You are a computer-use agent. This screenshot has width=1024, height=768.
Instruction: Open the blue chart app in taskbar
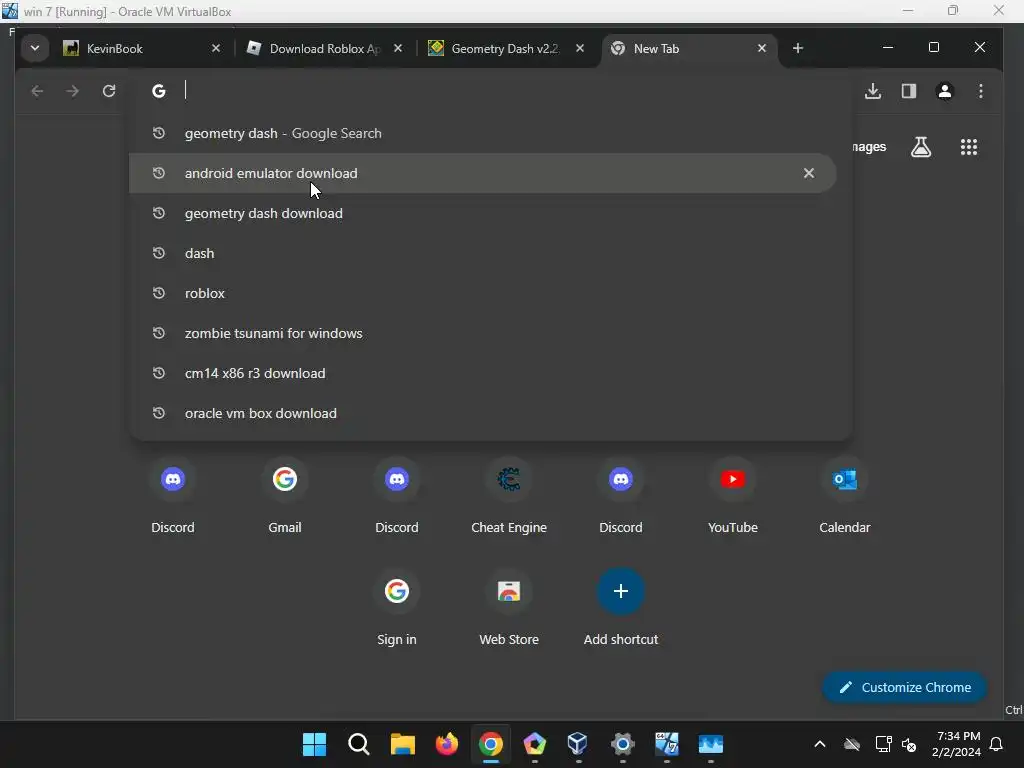click(711, 744)
